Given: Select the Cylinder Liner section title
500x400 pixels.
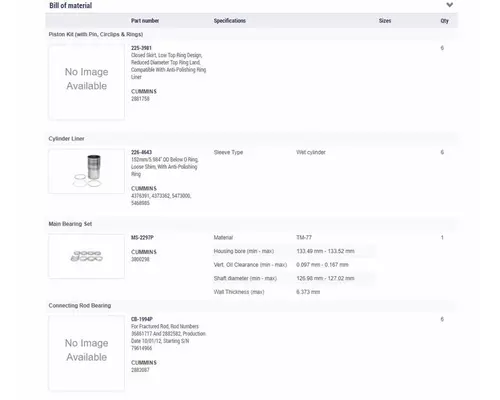Looking at the screenshot, I should [66, 139].
